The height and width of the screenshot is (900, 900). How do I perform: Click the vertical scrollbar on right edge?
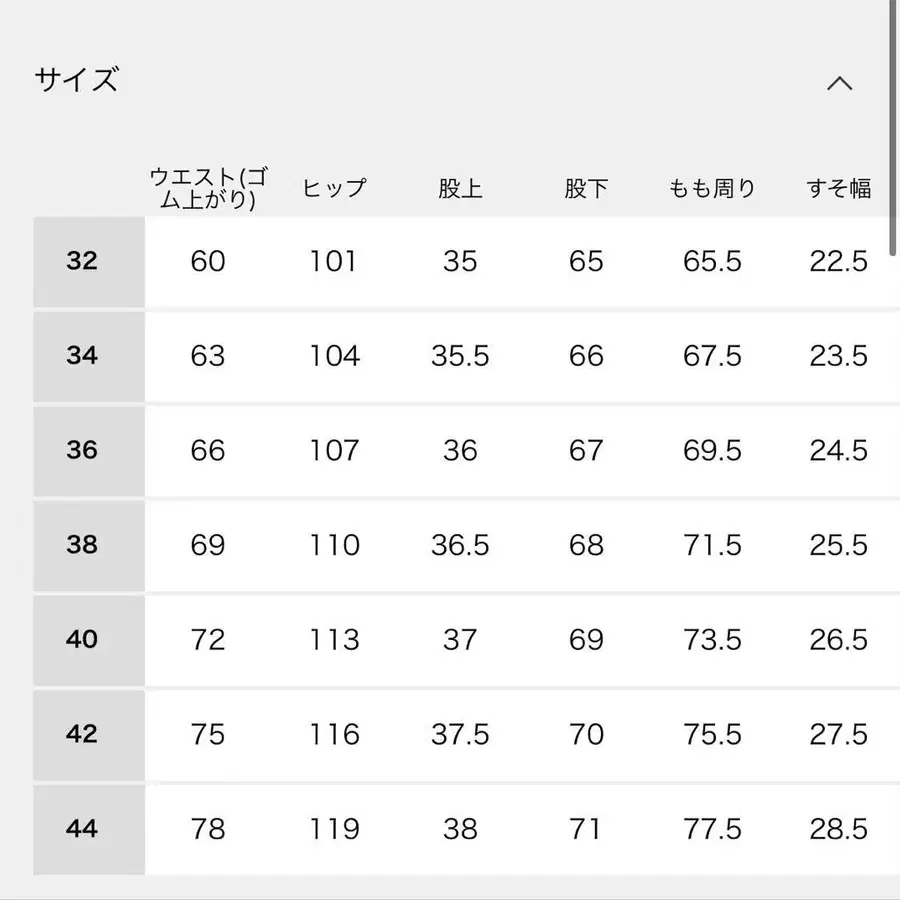tap(894, 130)
